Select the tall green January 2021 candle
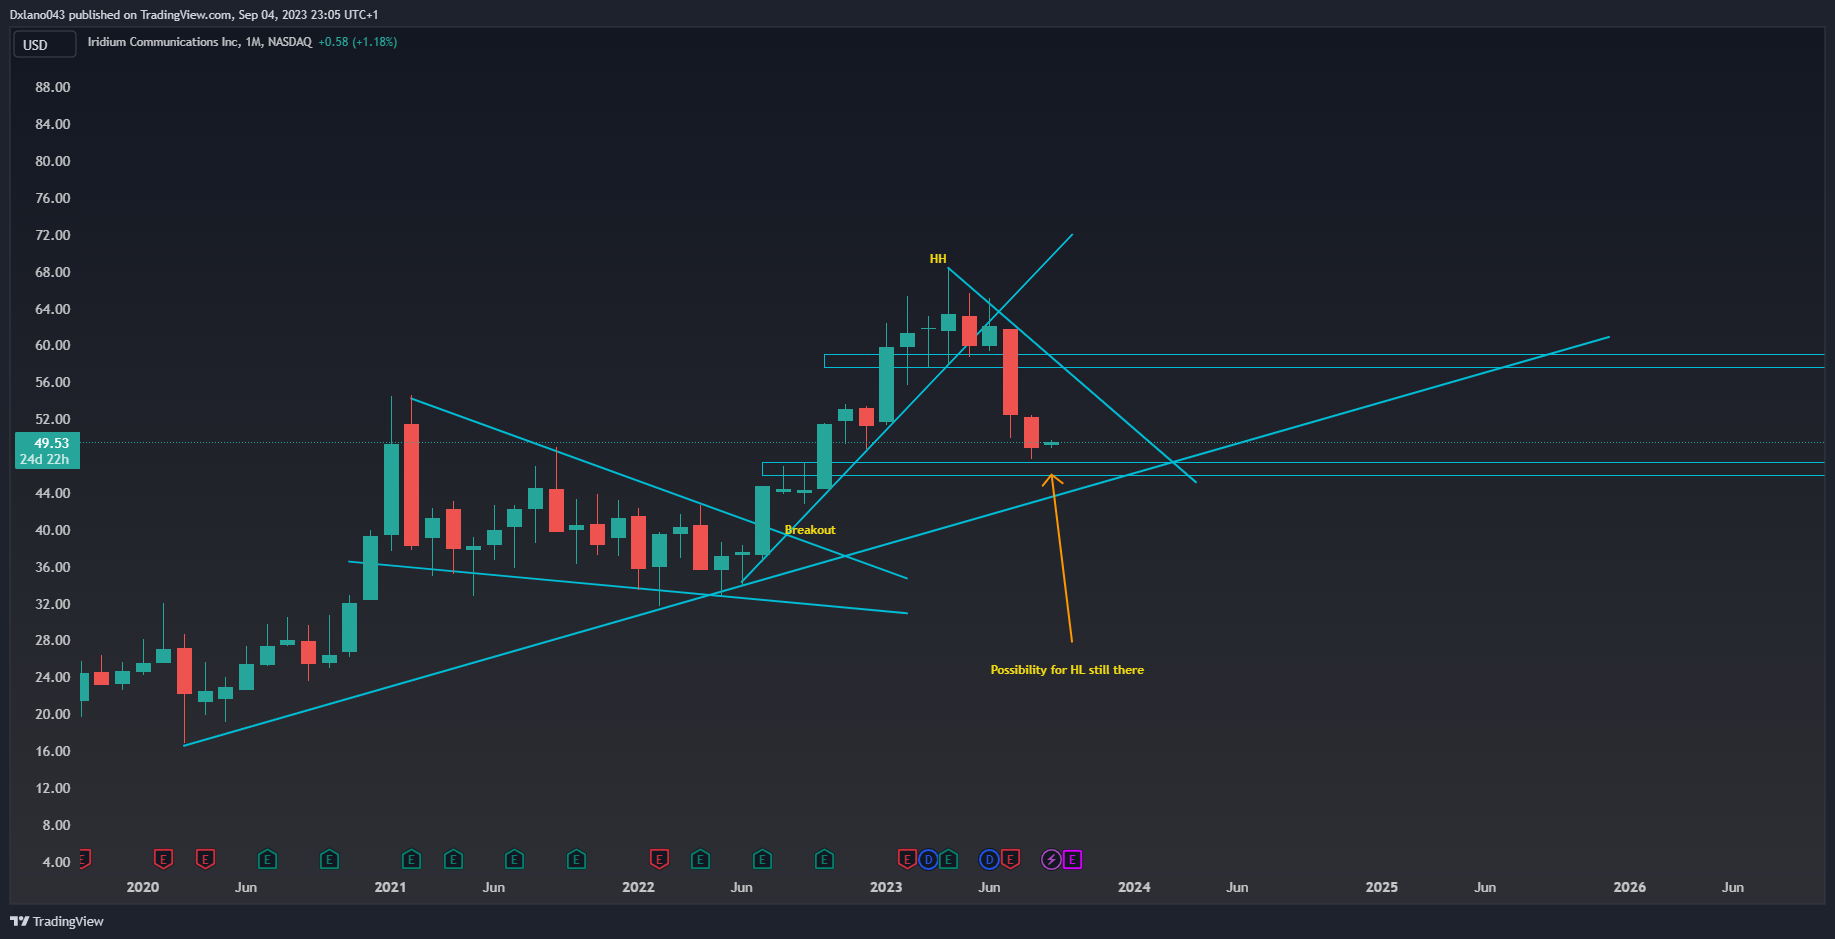Screen dimensions: 1835x939 pyautogui.click(x=391, y=489)
